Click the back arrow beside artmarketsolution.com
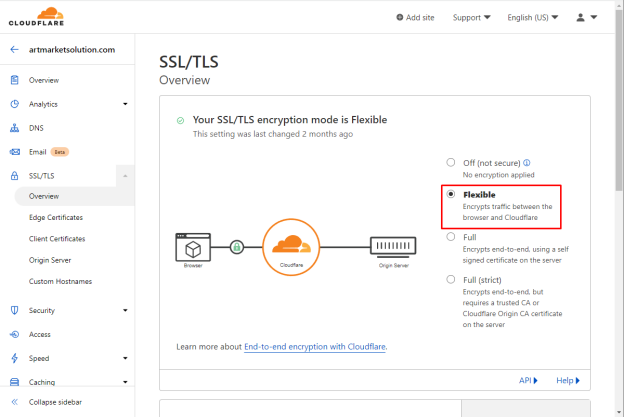Image resolution: width=624 pixels, height=417 pixels. pos(14,49)
